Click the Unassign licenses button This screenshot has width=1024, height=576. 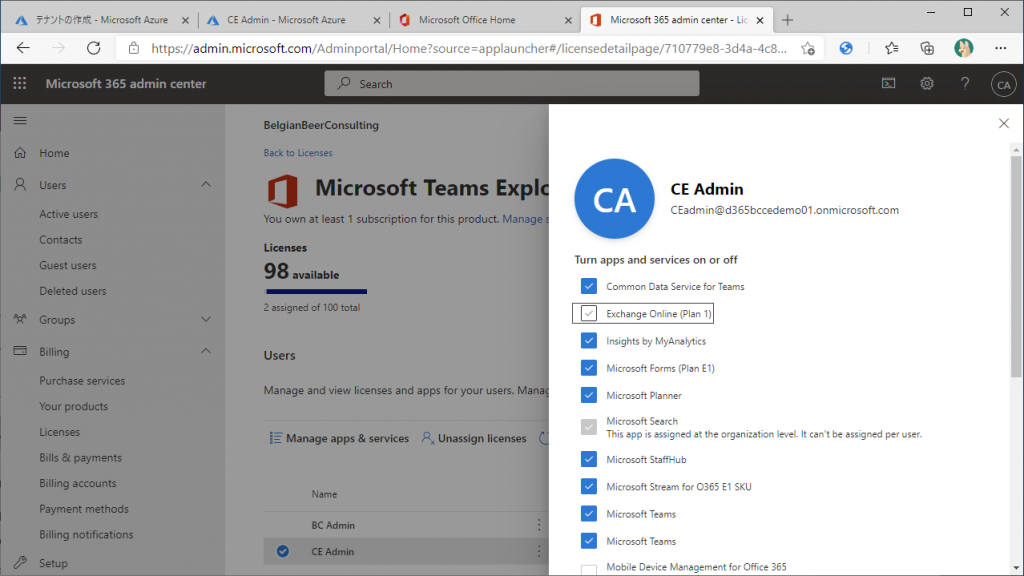(474, 438)
